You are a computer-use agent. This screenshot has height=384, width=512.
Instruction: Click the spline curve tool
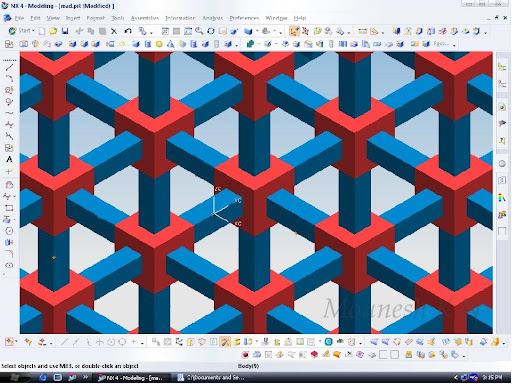coord(9,113)
